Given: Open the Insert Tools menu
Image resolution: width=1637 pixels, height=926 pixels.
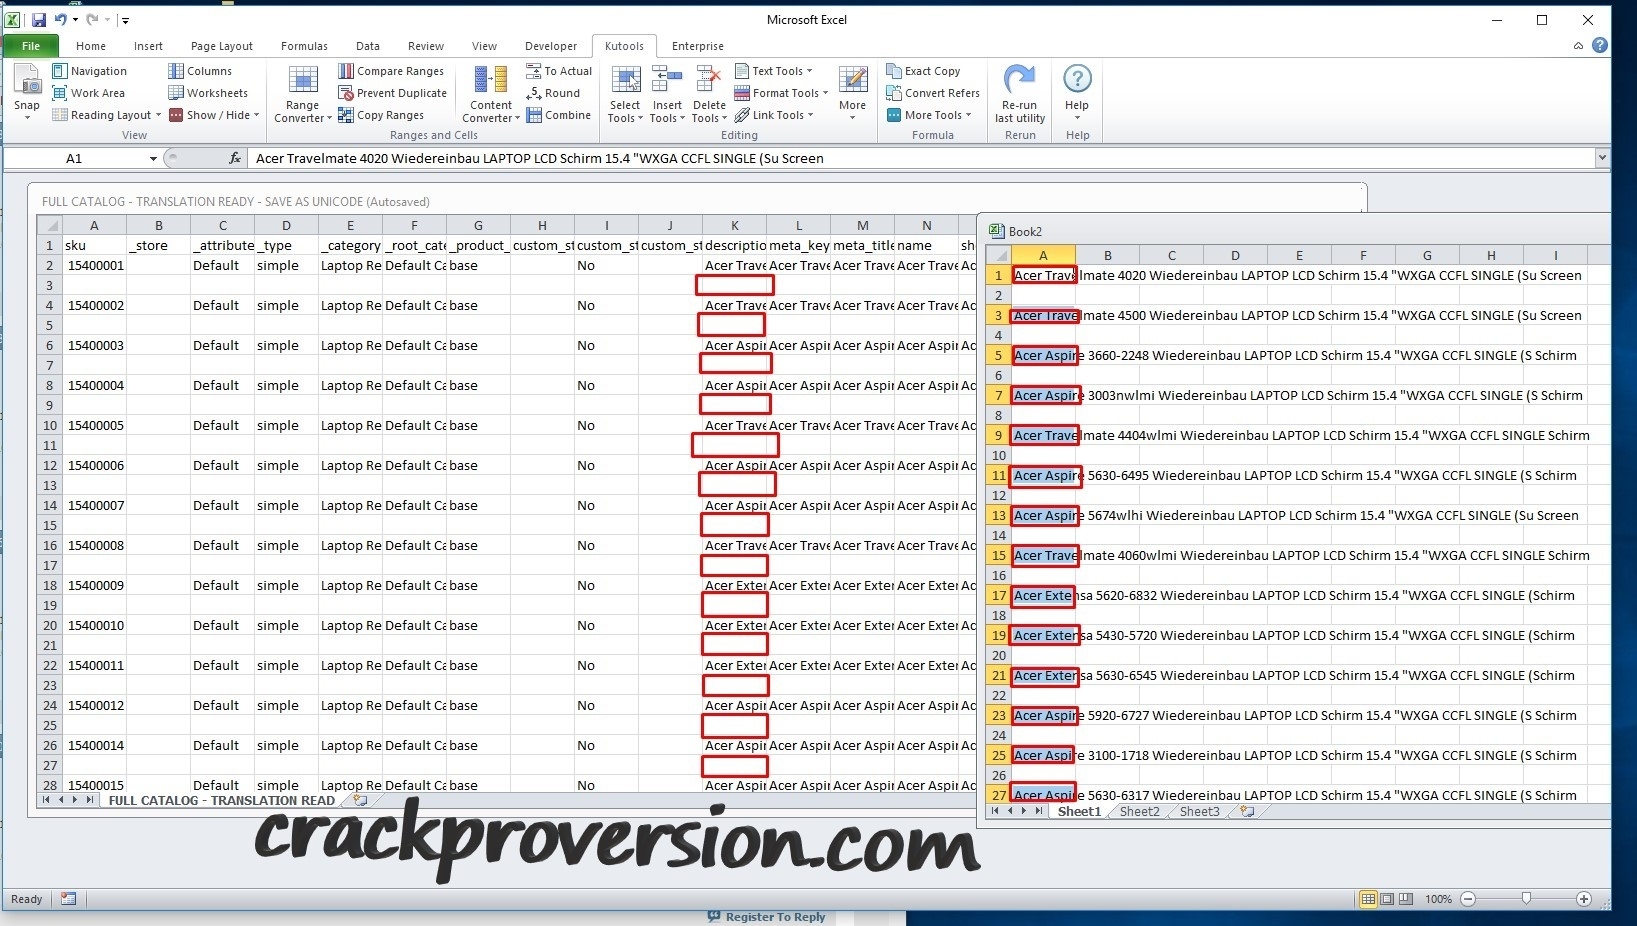Looking at the screenshot, I should (x=667, y=94).
